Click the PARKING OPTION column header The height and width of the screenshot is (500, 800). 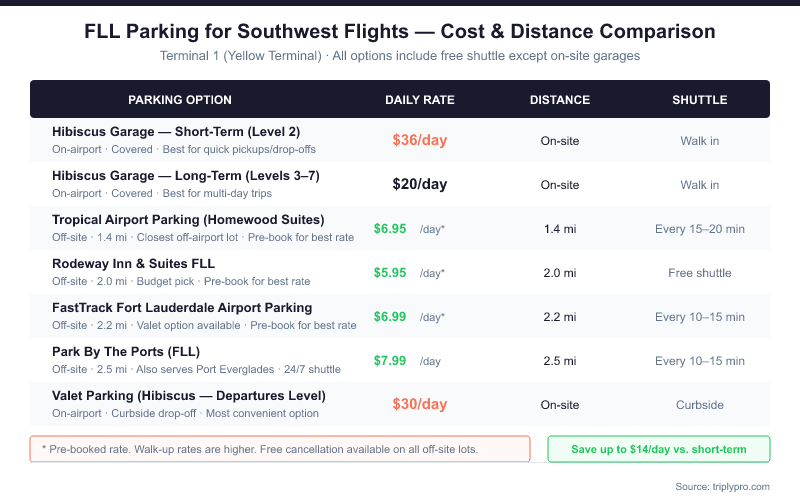tap(180, 100)
